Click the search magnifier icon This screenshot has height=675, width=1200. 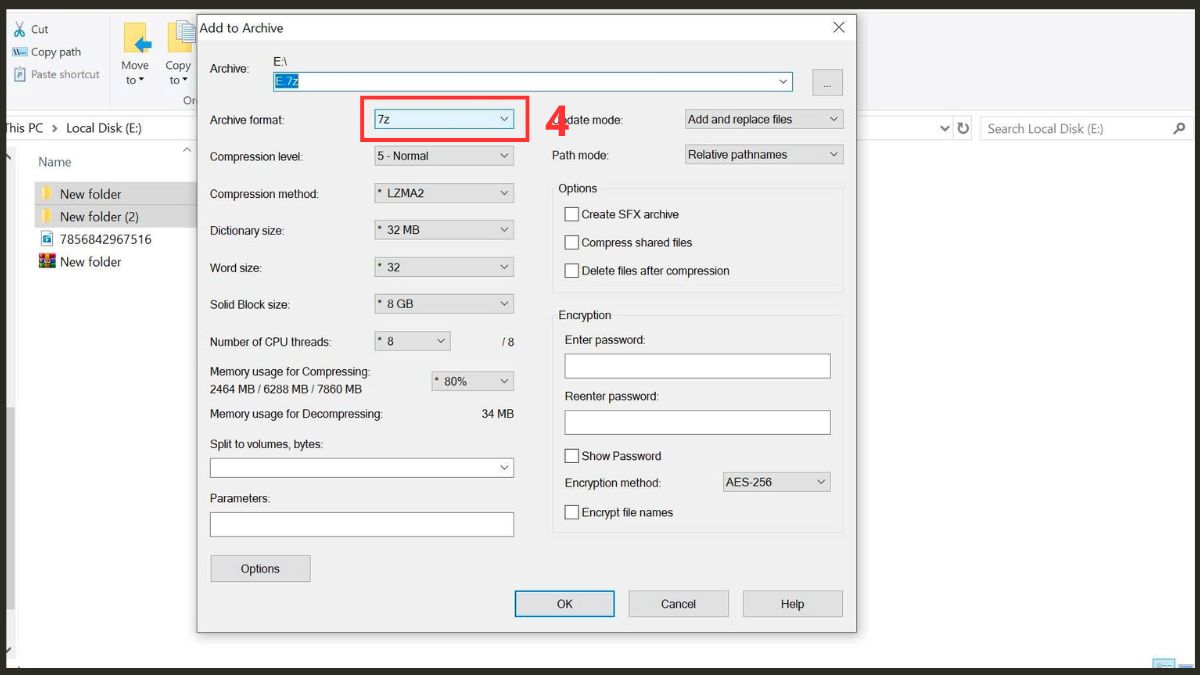coord(1179,129)
